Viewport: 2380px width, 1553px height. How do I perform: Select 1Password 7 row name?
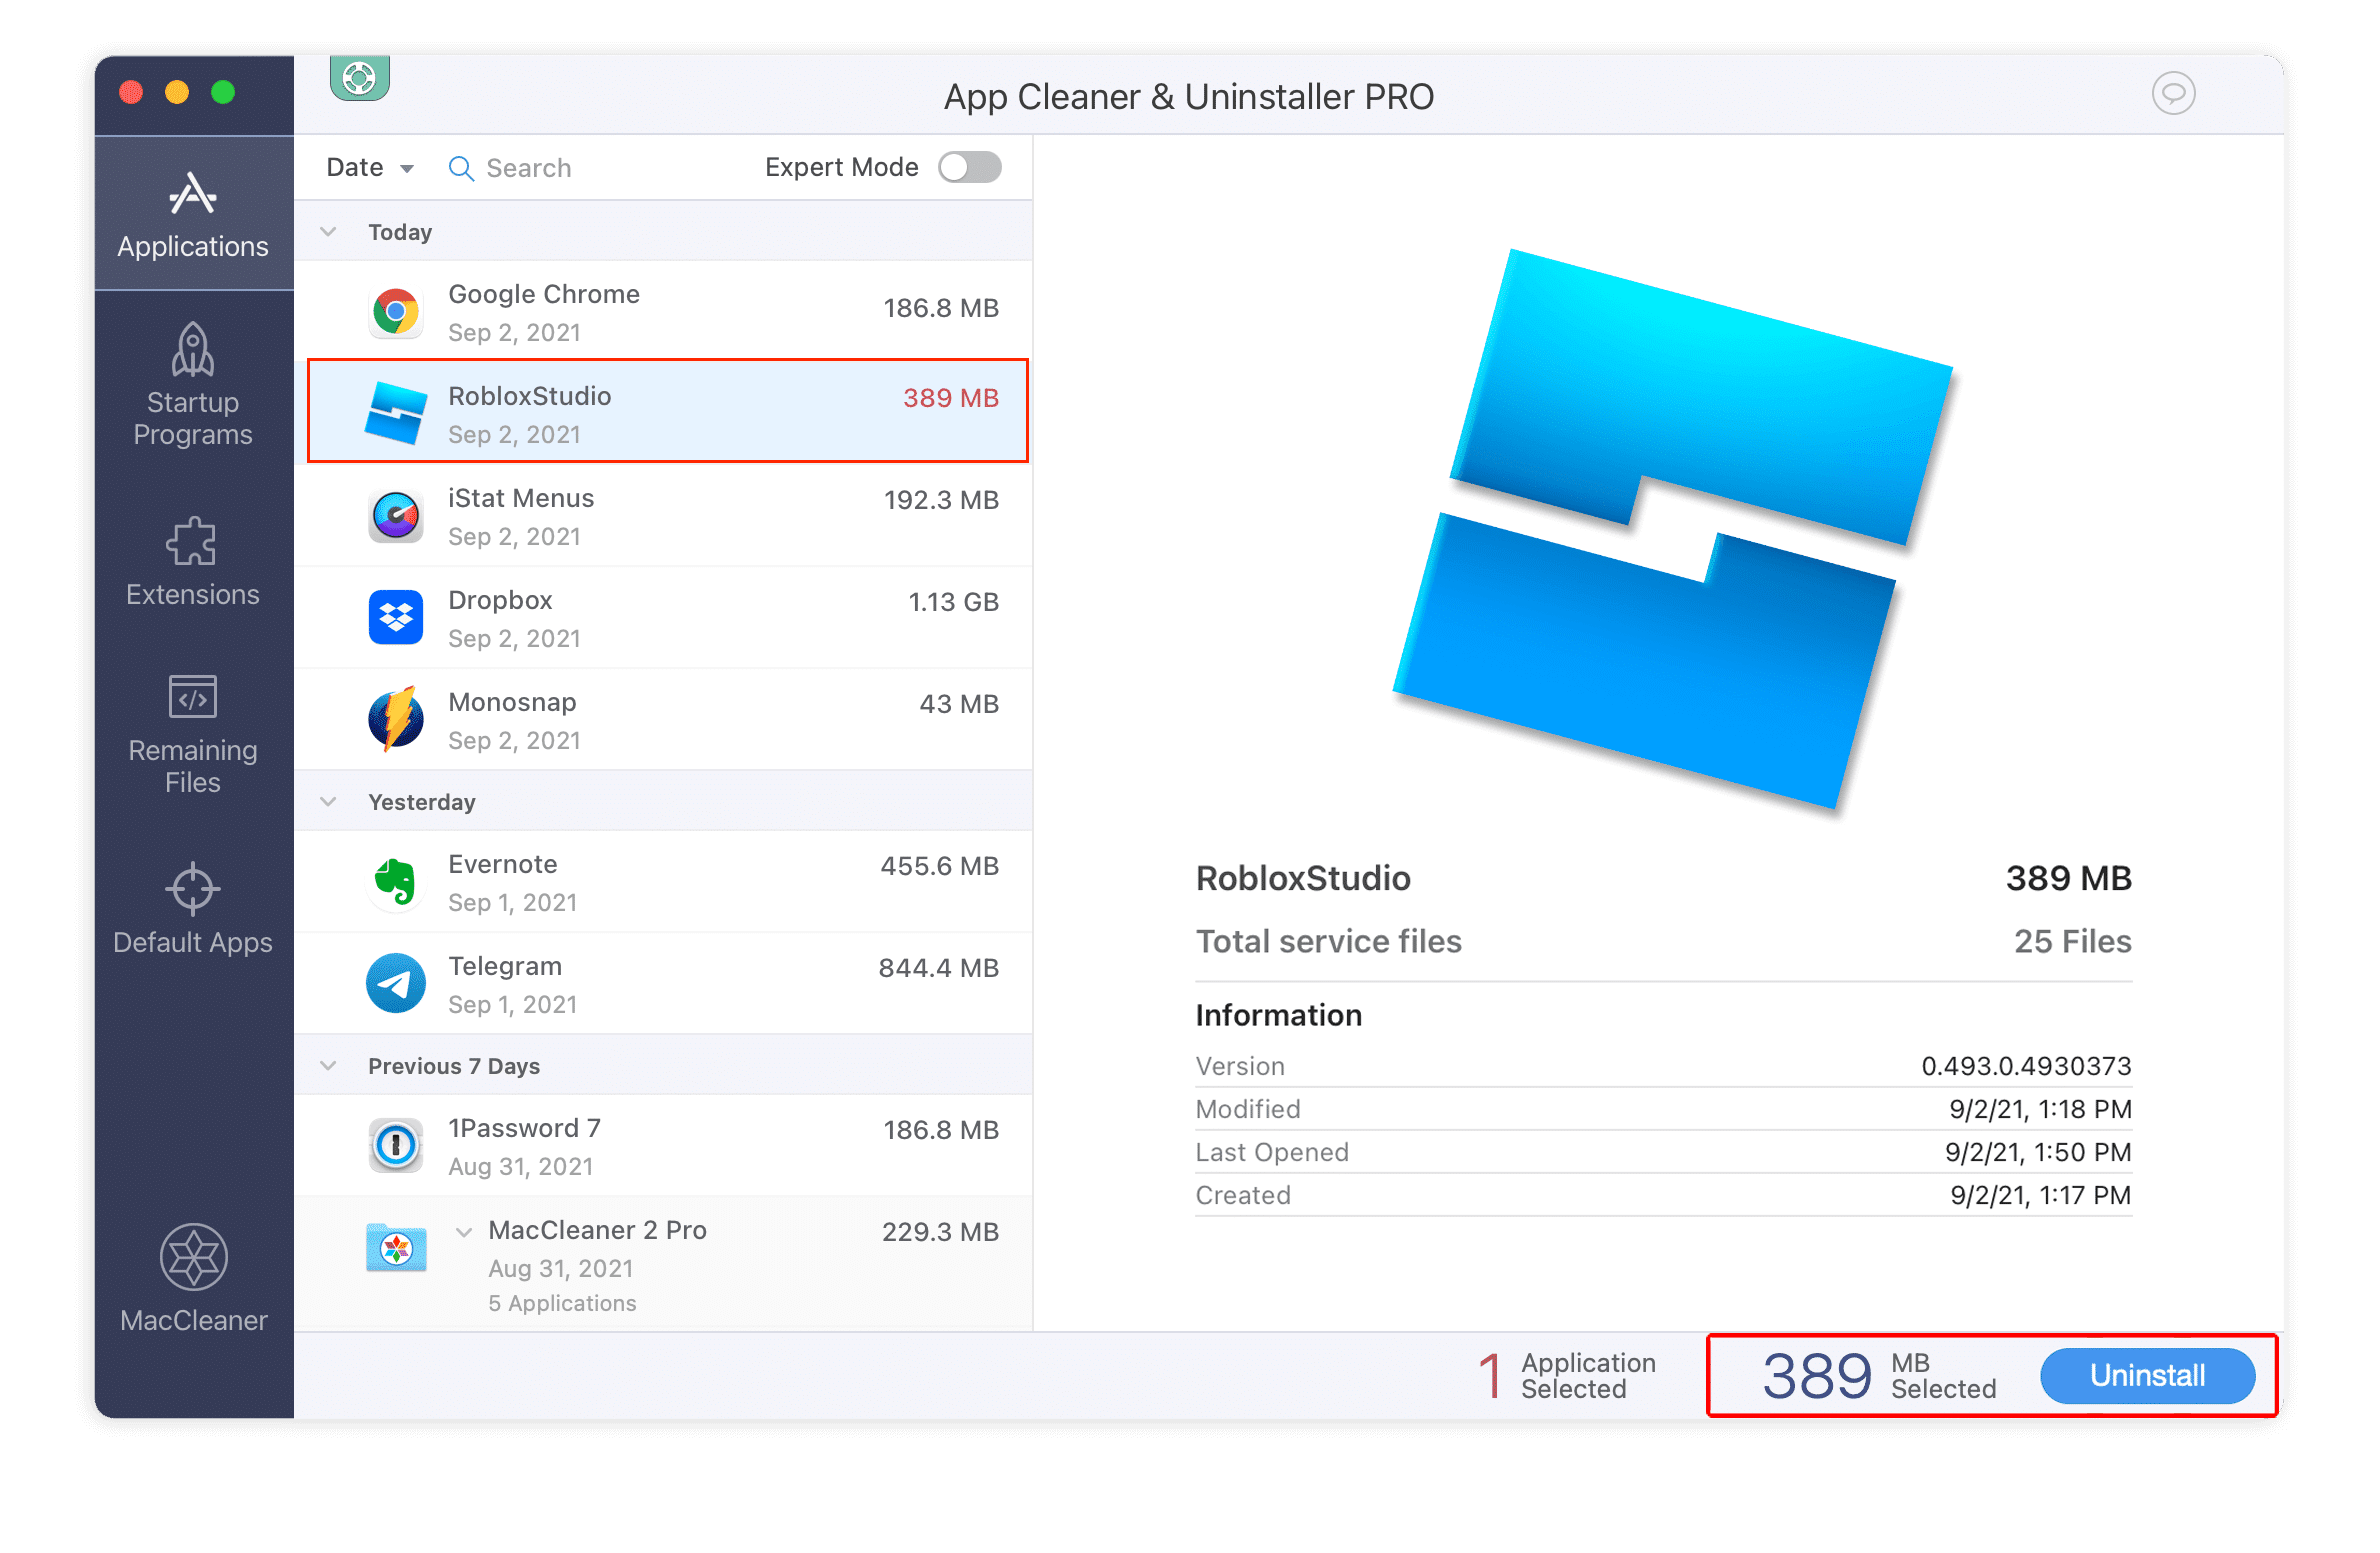[524, 1128]
